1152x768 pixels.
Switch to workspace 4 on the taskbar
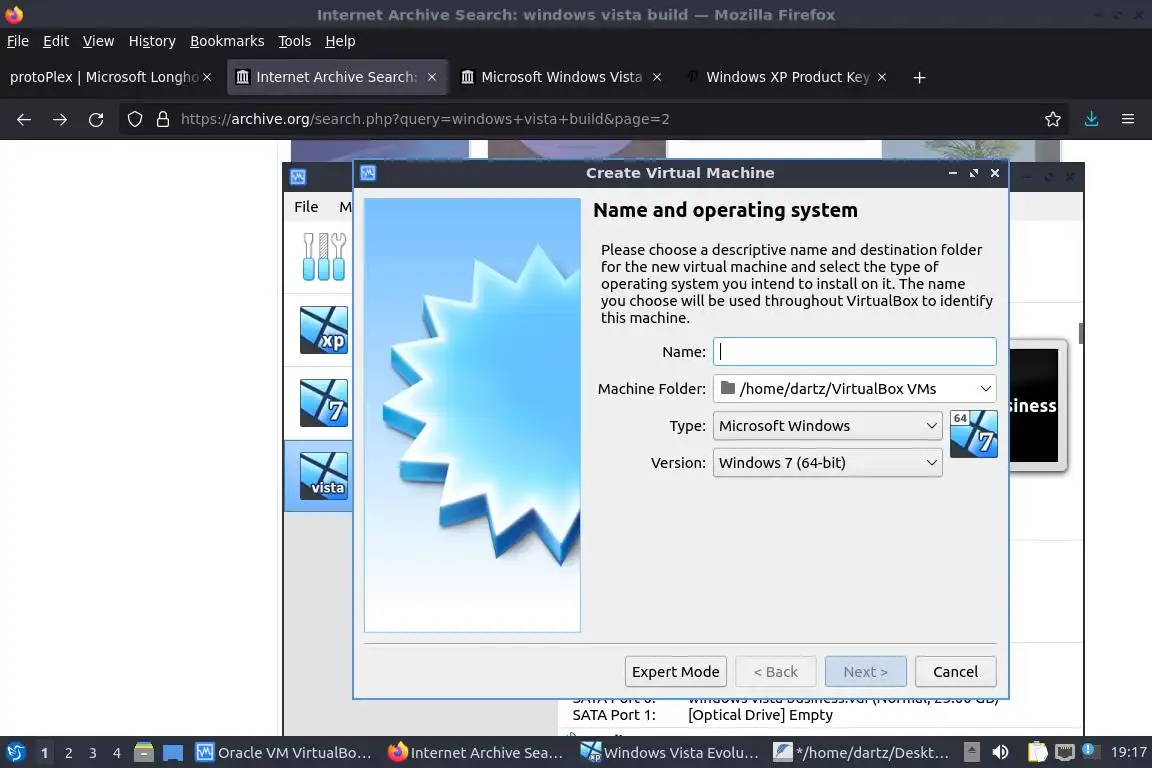coord(117,753)
